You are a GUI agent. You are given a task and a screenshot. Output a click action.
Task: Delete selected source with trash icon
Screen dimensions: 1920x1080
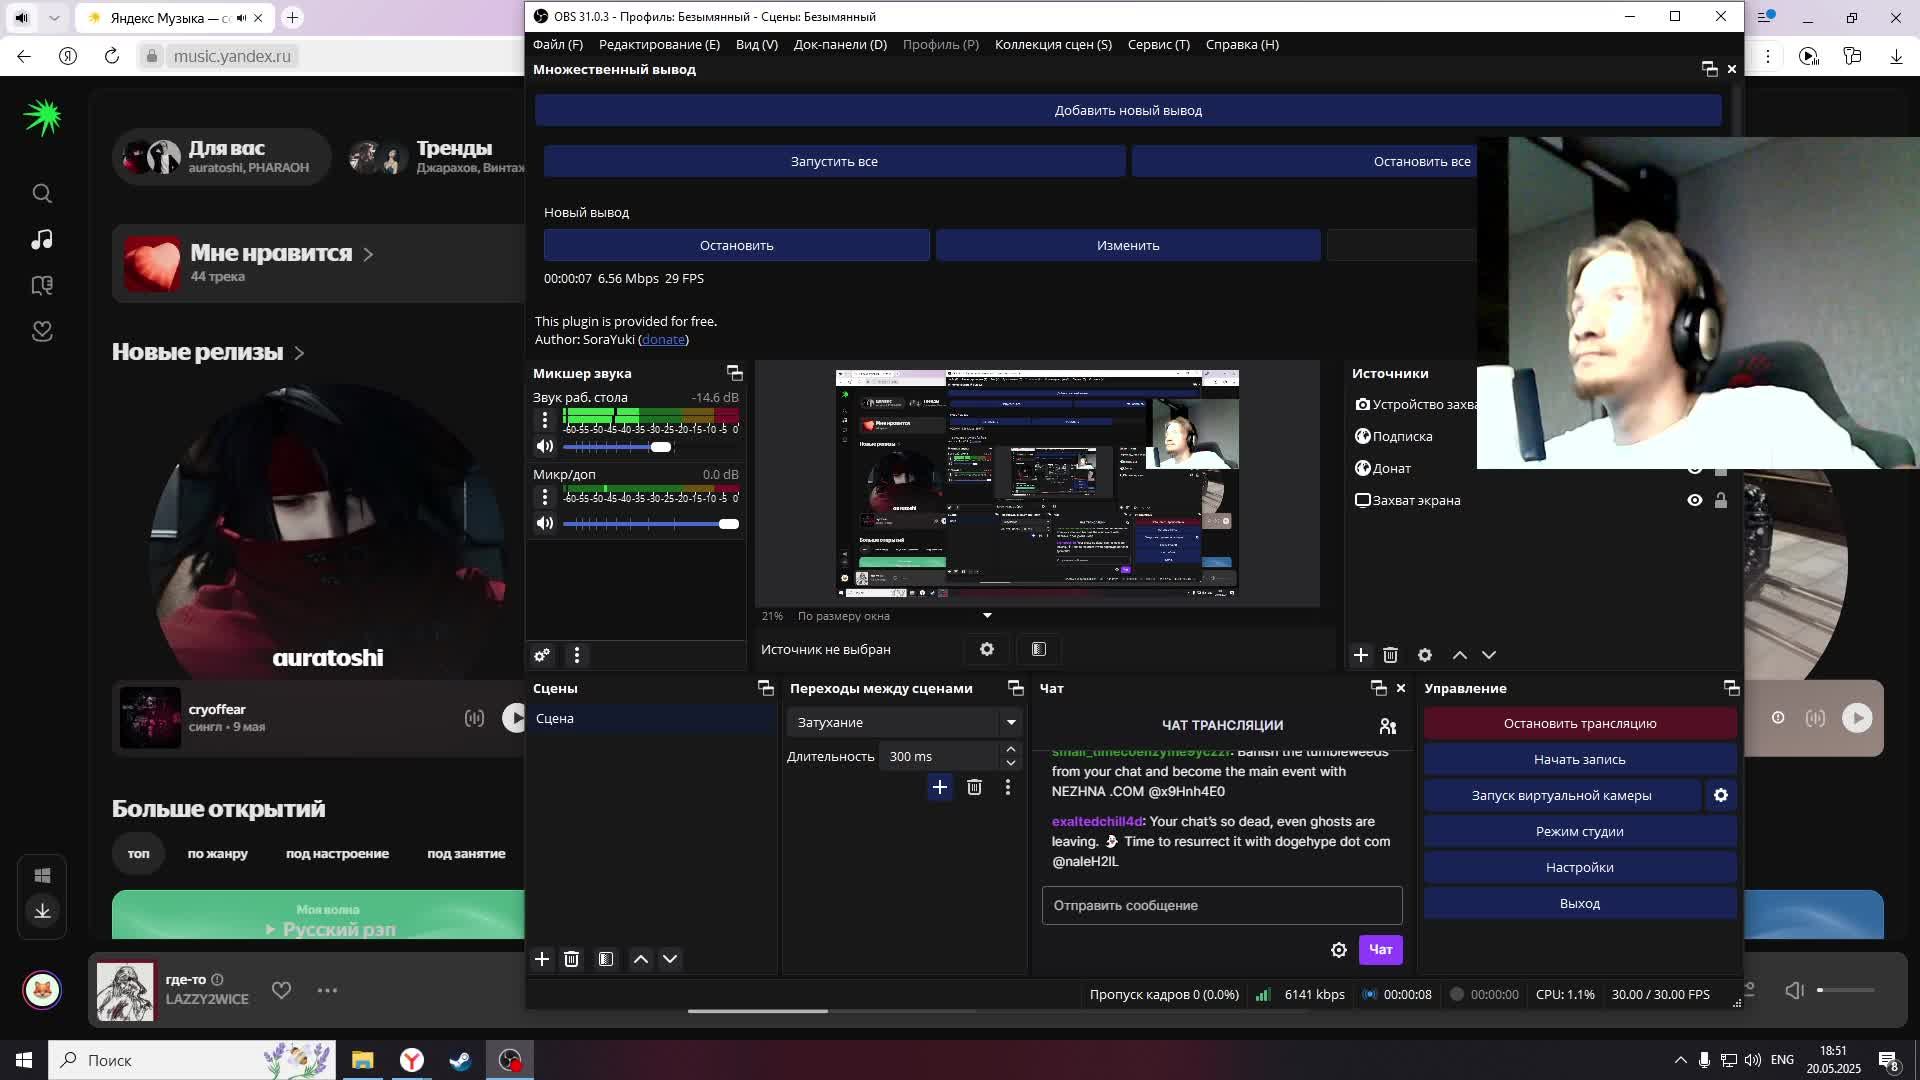pyautogui.click(x=1390, y=655)
